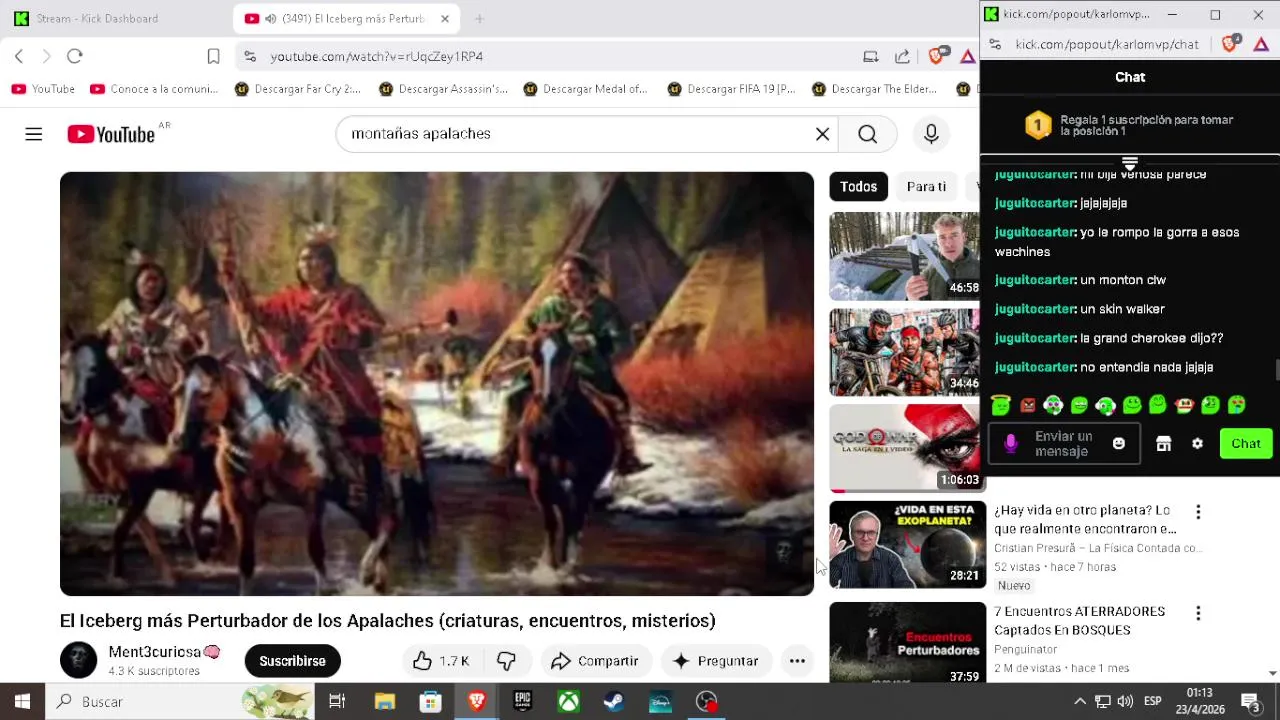The width and height of the screenshot is (1280, 720).
Task: Open the 'Descargar FIFA 19' bookmark
Action: click(730, 89)
